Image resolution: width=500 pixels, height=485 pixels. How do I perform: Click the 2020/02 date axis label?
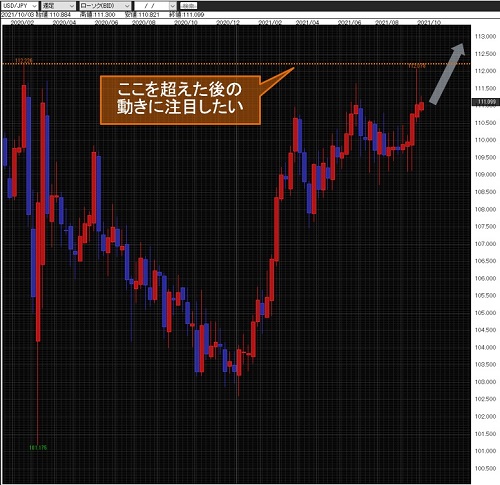click(22, 22)
